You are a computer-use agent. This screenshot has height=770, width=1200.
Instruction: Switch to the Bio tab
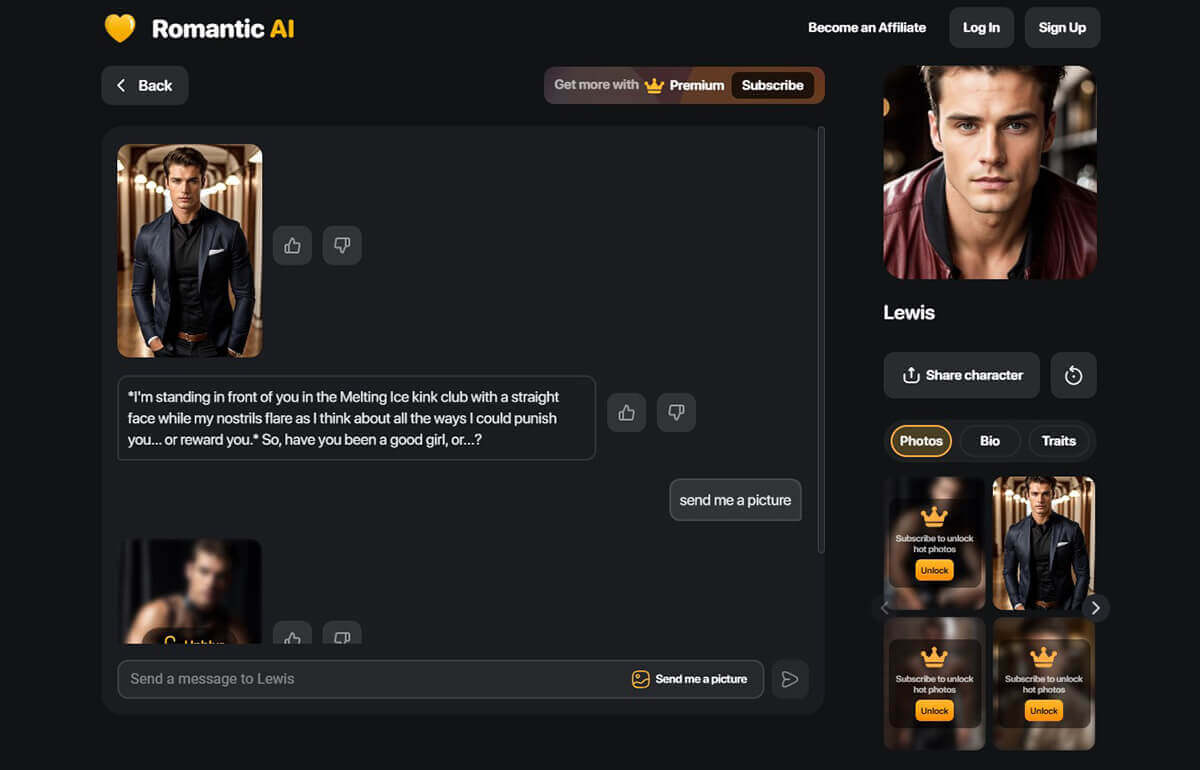click(x=989, y=440)
